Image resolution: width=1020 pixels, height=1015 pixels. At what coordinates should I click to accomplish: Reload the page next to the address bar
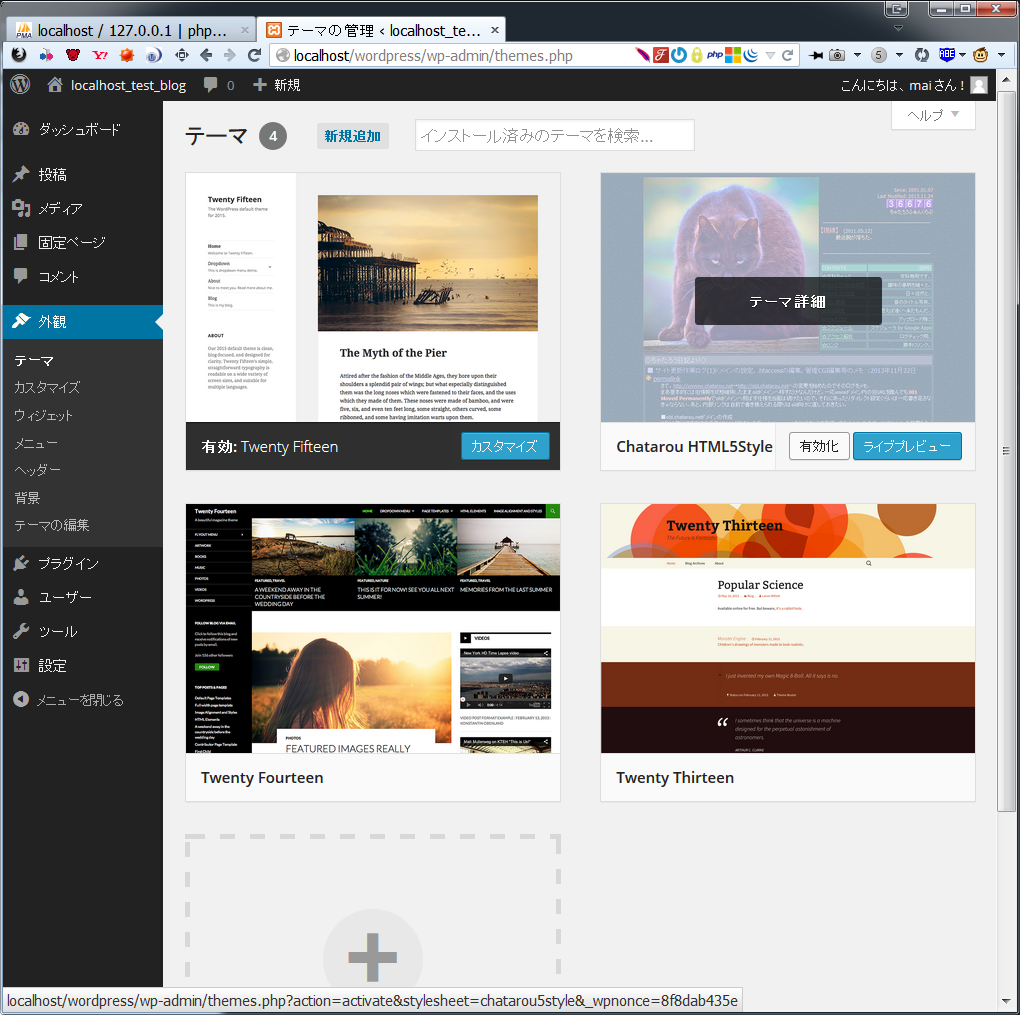[x=254, y=55]
